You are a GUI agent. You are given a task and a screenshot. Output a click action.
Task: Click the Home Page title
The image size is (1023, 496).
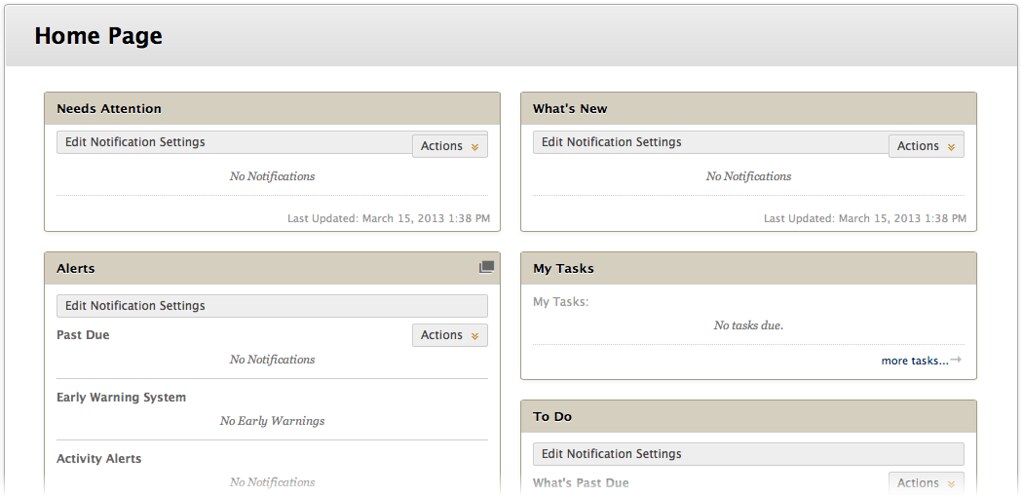tap(99, 35)
